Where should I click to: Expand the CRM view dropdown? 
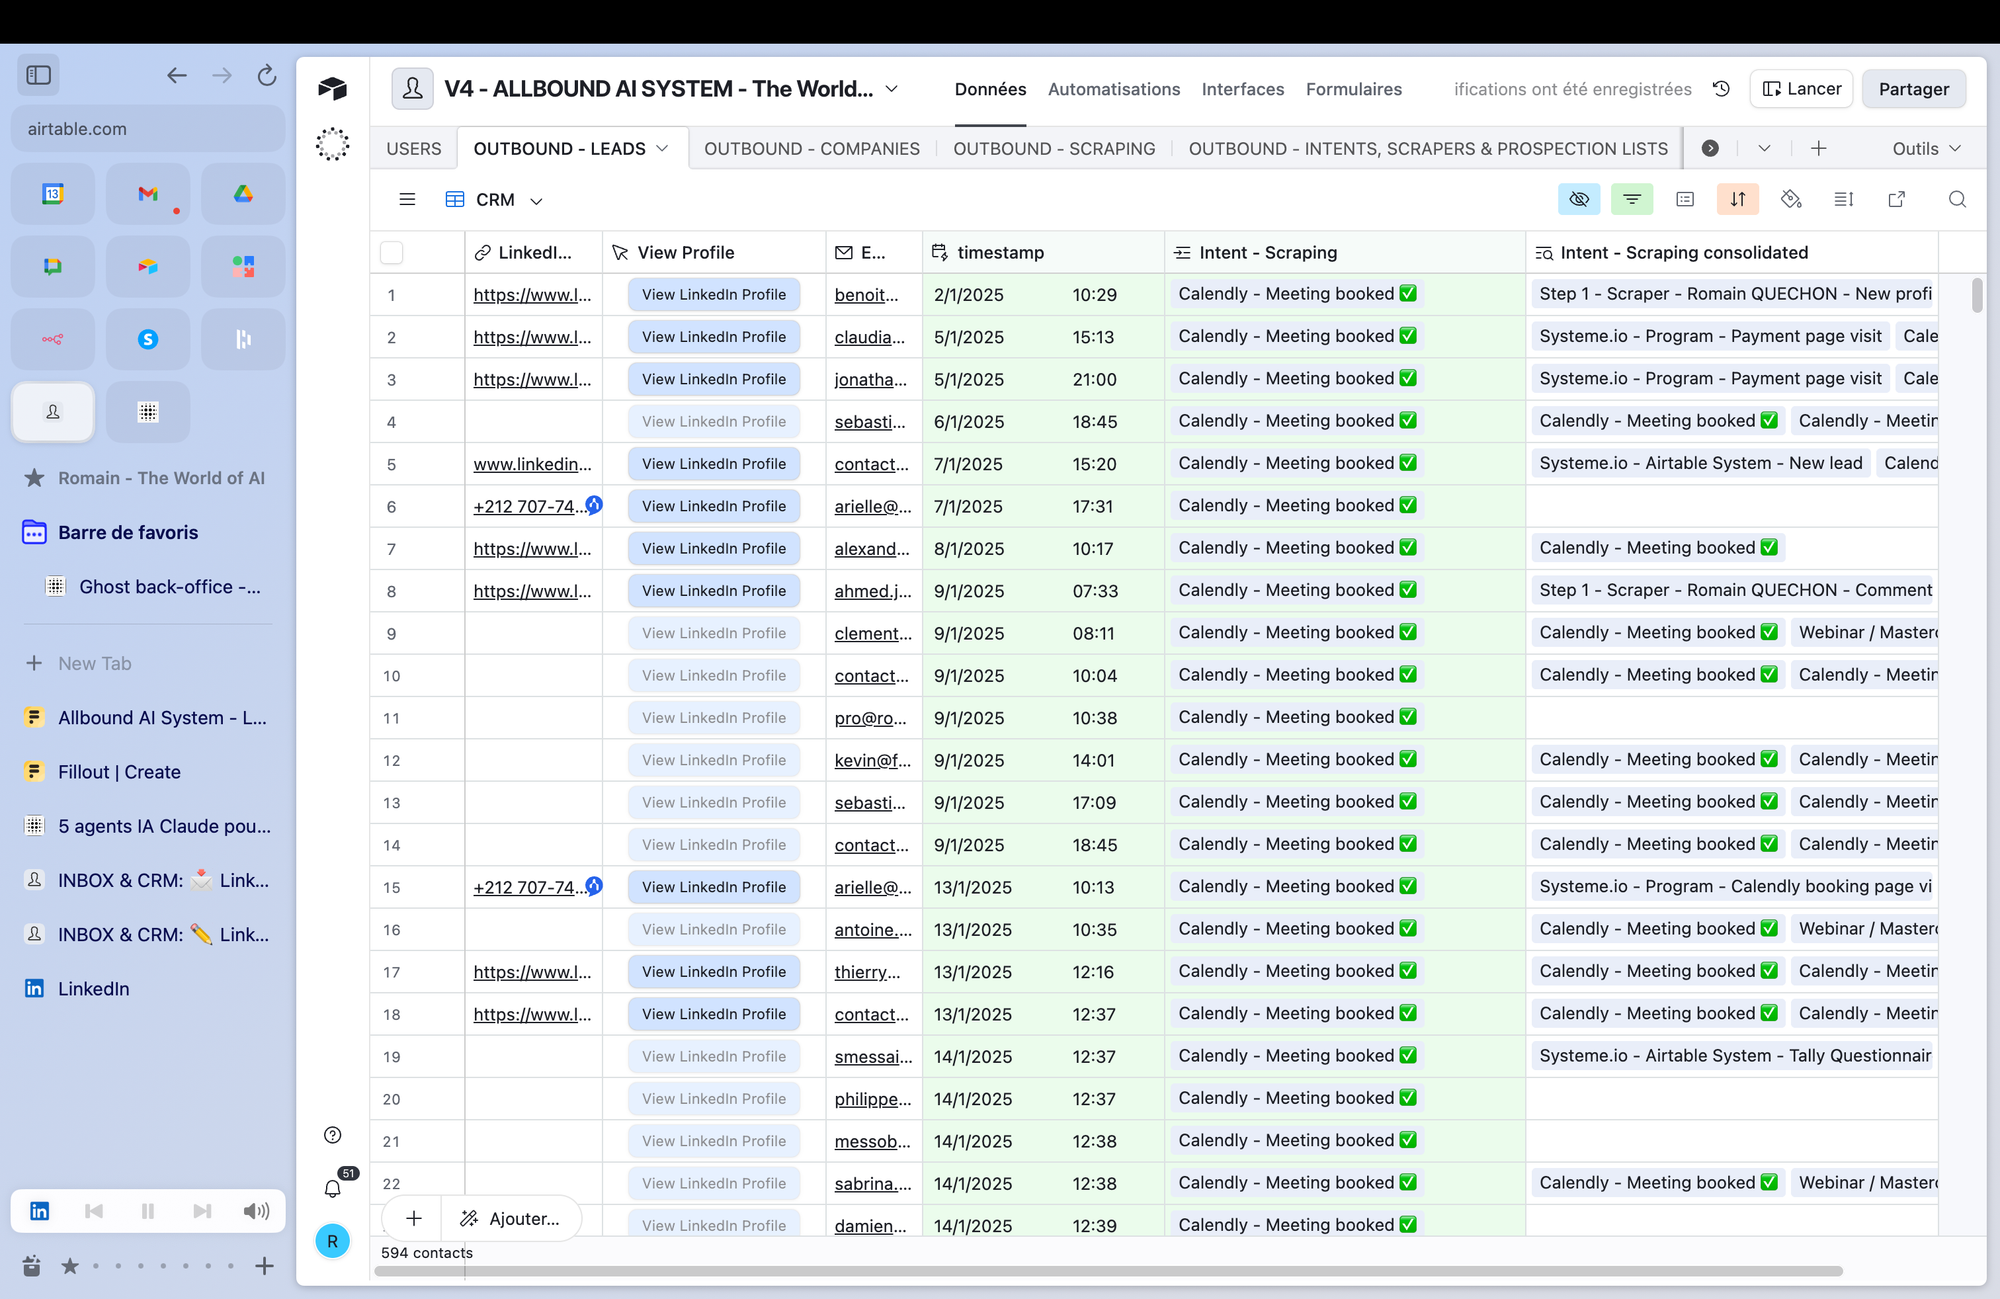537,201
